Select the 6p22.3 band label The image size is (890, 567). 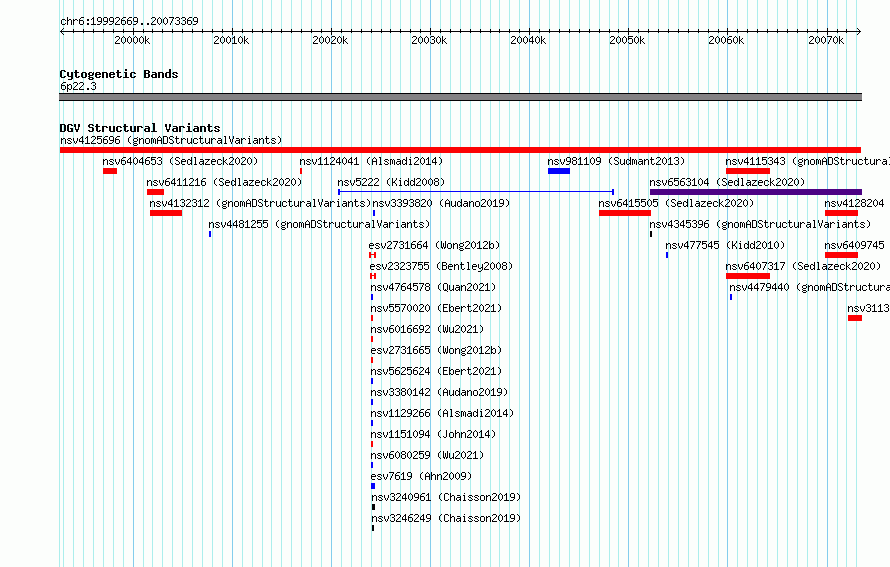[78, 86]
